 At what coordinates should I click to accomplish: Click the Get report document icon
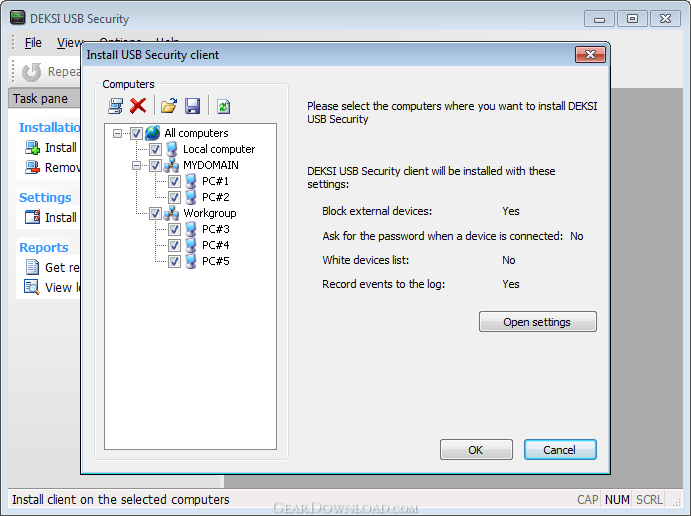click(32, 267)
